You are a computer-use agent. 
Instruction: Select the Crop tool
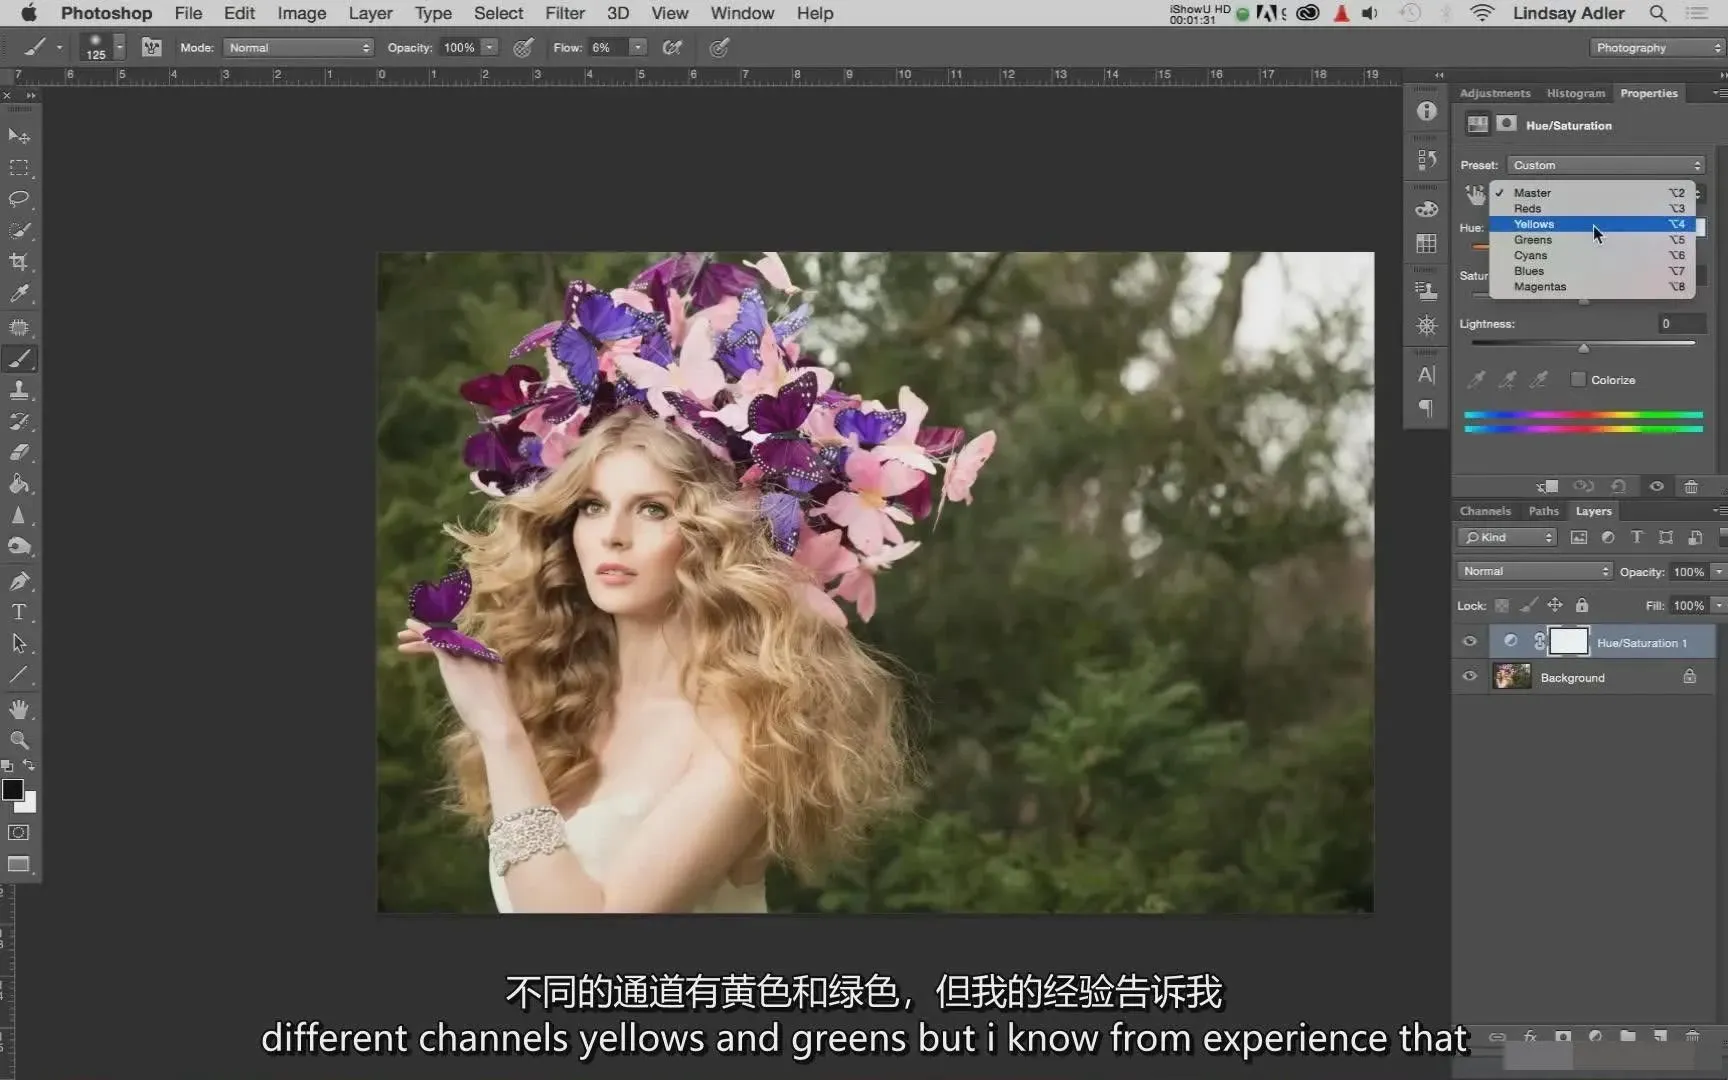(x=19, y=262)
